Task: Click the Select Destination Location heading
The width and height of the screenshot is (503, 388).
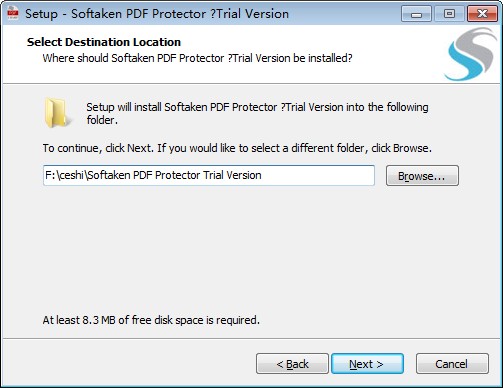Action: (104, 42)
